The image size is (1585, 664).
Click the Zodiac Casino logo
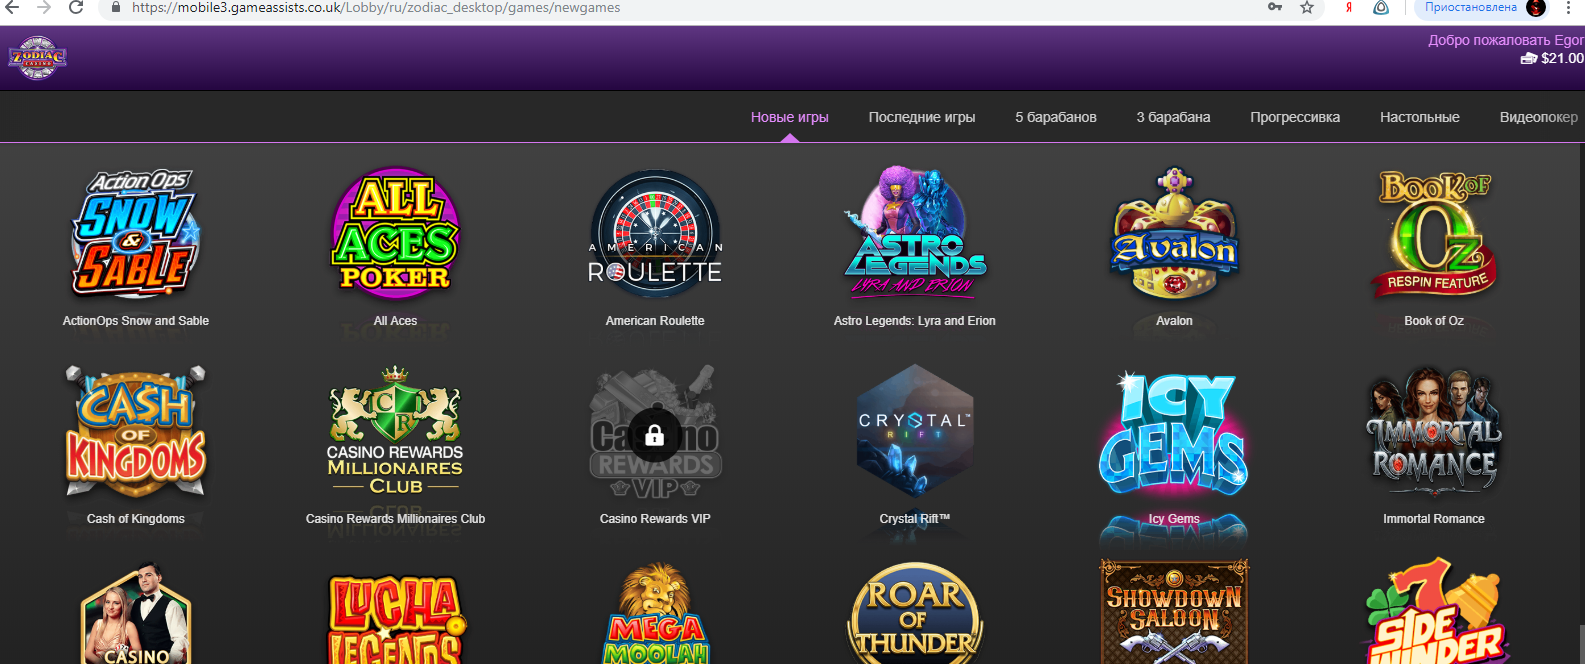pyautogui.click(x=38, y=58)
